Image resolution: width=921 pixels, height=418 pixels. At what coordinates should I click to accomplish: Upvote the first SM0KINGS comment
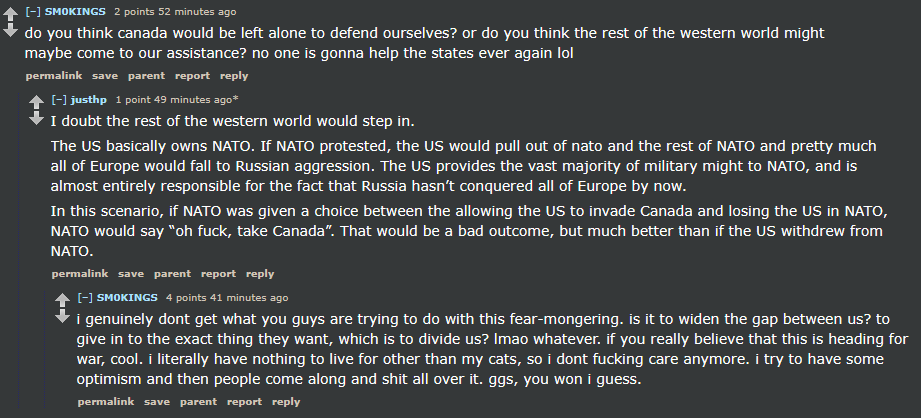click(x=11, y=13)
